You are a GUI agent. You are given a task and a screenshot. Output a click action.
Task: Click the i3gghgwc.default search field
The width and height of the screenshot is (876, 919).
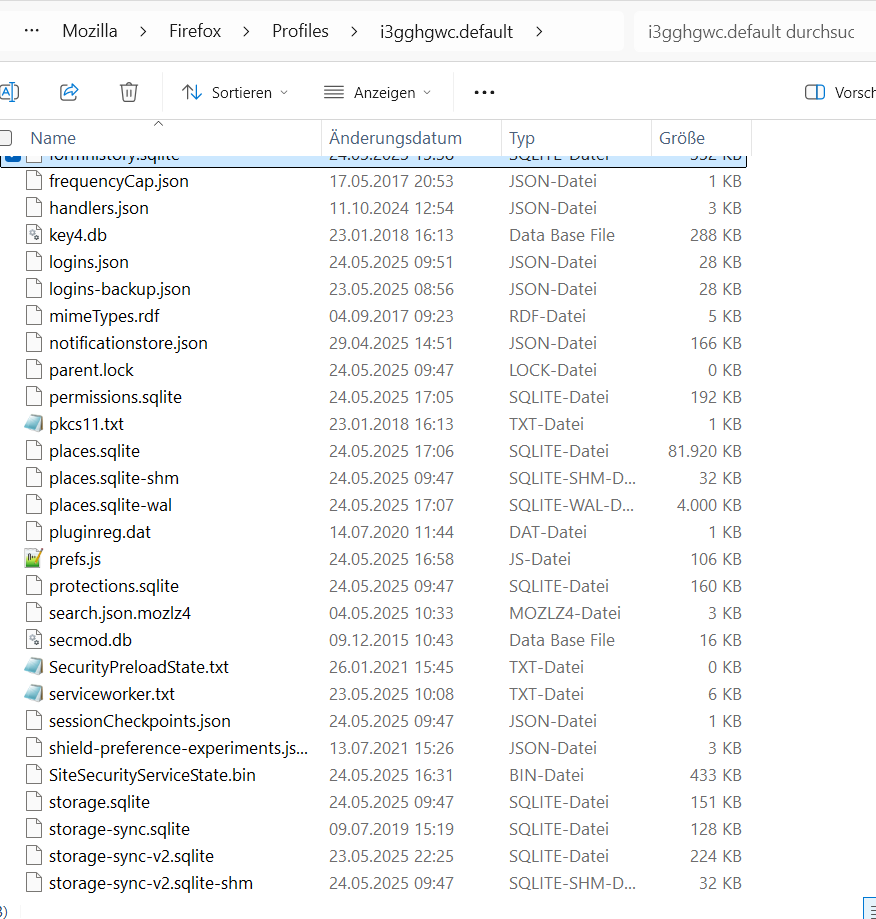coord(751,32)
